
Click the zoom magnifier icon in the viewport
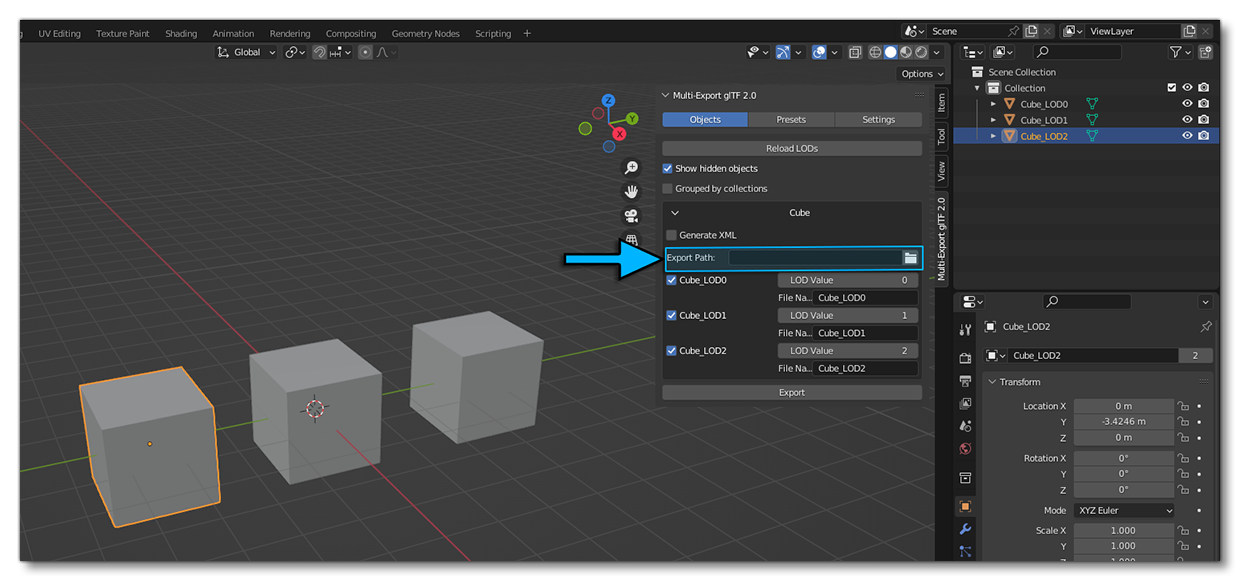tap(631, 168)
